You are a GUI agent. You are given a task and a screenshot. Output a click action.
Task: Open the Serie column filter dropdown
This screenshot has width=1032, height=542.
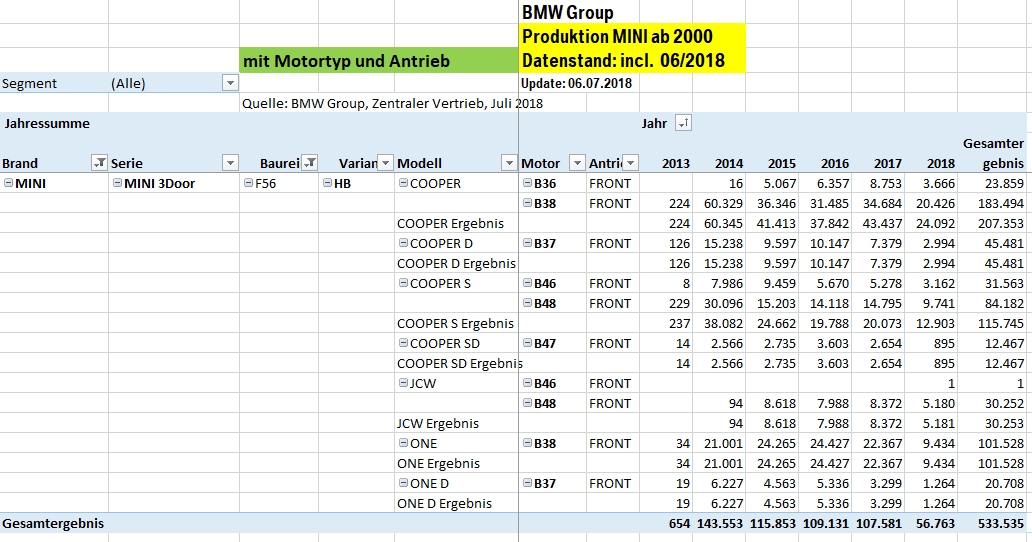pos(230,162)
